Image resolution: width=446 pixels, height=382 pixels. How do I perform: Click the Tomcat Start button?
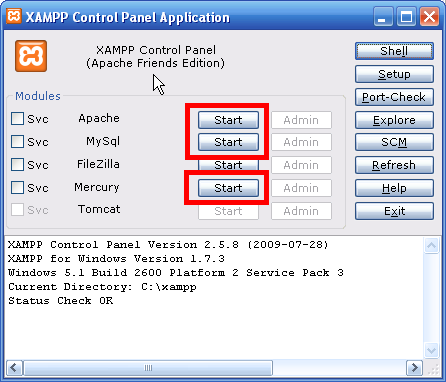[x=228, y=211]
